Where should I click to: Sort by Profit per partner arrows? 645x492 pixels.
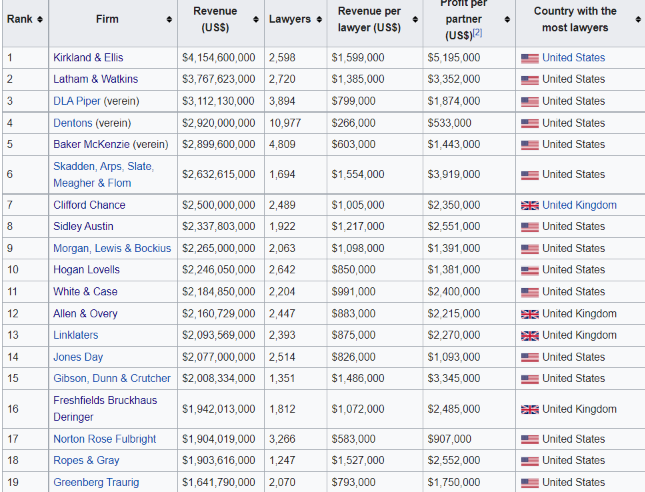(x=507, y=19)
